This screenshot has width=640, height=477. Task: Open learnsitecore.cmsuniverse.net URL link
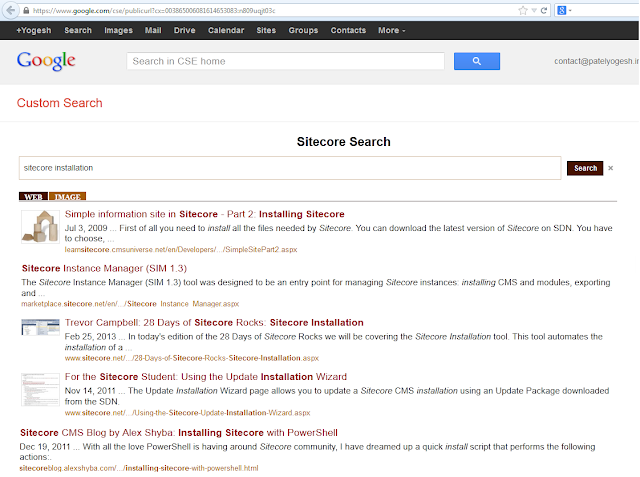[181, 249]
